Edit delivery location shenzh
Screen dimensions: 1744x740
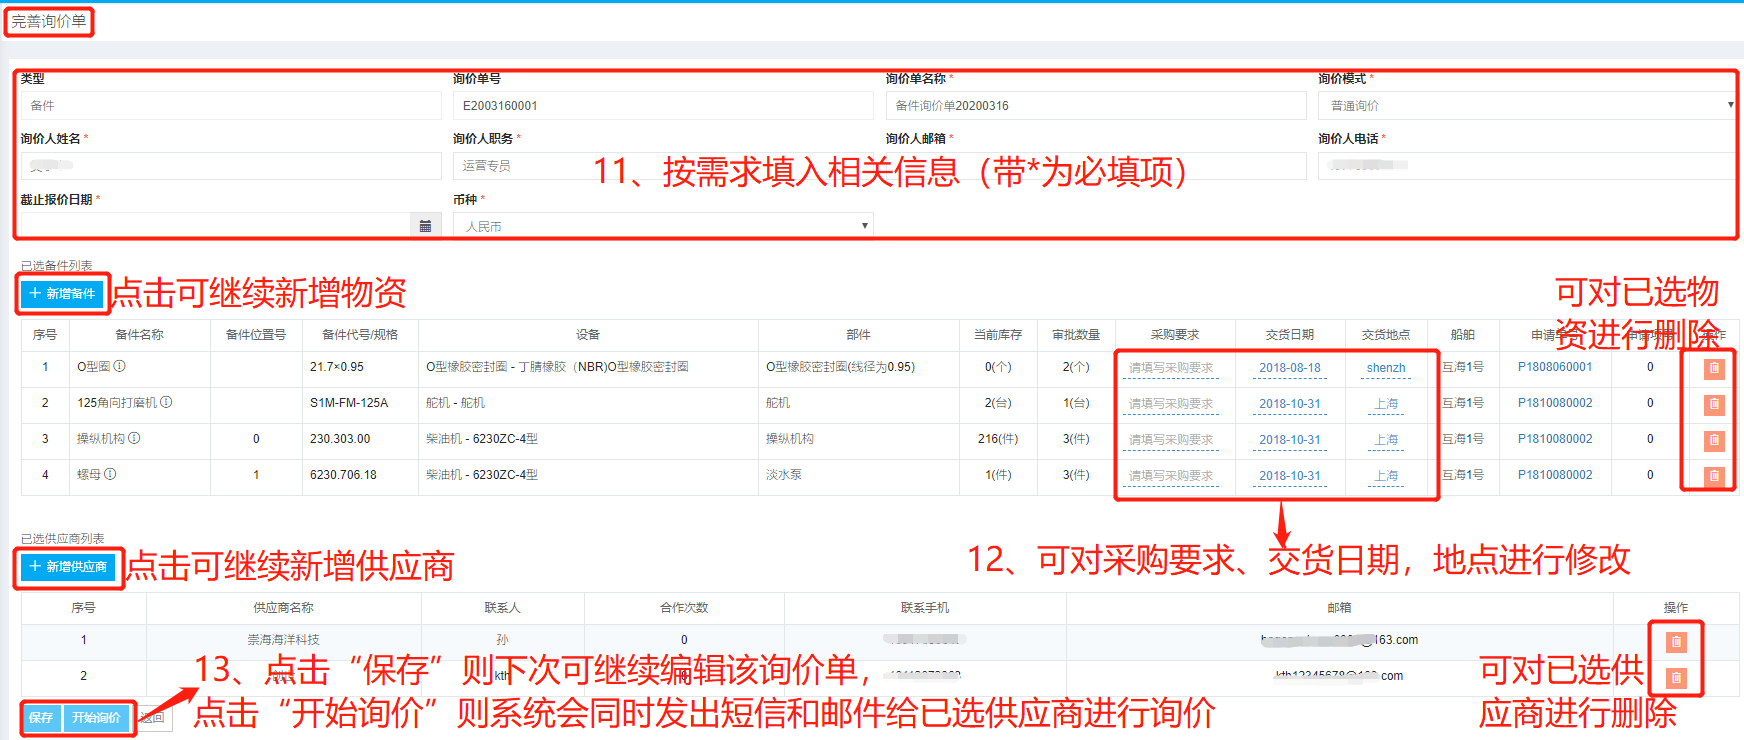click(x=1386, y=368)
